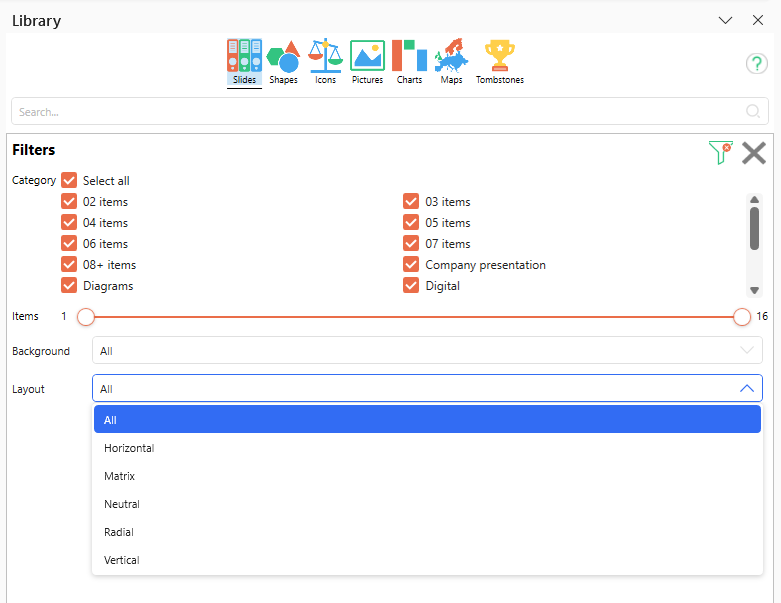The width and height of the screenshot is (781, 603).
Task: Clear filters with the funnel icon
Action: click(x=720, y=152)
